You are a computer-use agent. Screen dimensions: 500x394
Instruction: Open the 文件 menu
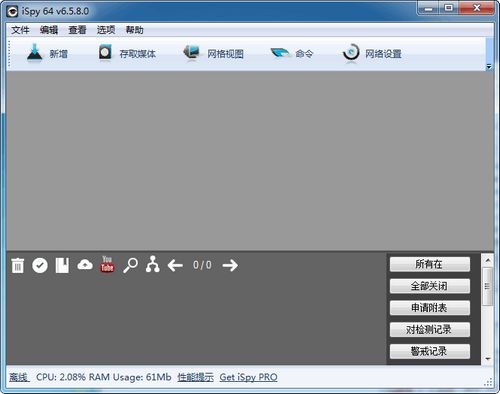tap(20, 30)
